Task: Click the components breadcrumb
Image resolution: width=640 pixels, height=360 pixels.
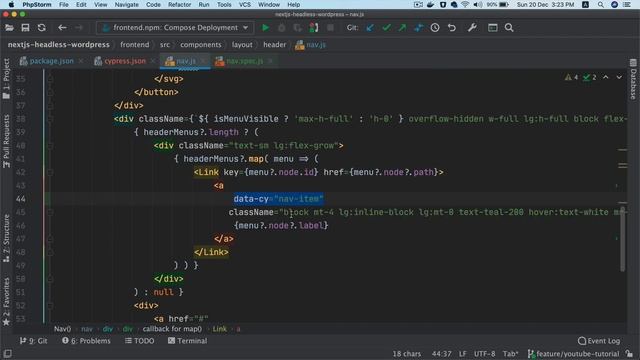Action: pyautogui.click(x=201, y=45)
